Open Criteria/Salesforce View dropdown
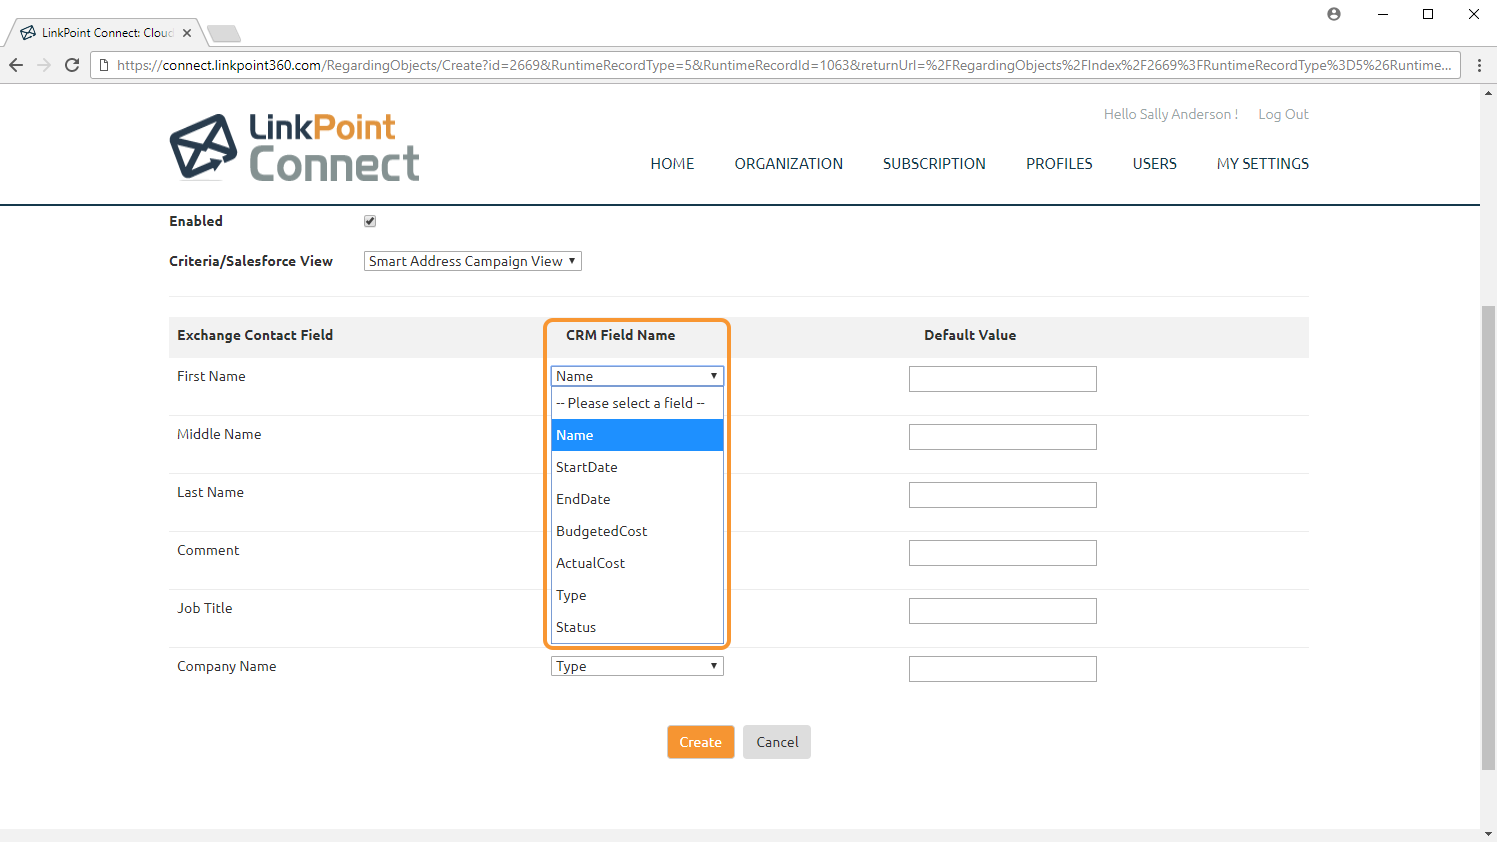The image size is (1497, 842). (473, 261)
